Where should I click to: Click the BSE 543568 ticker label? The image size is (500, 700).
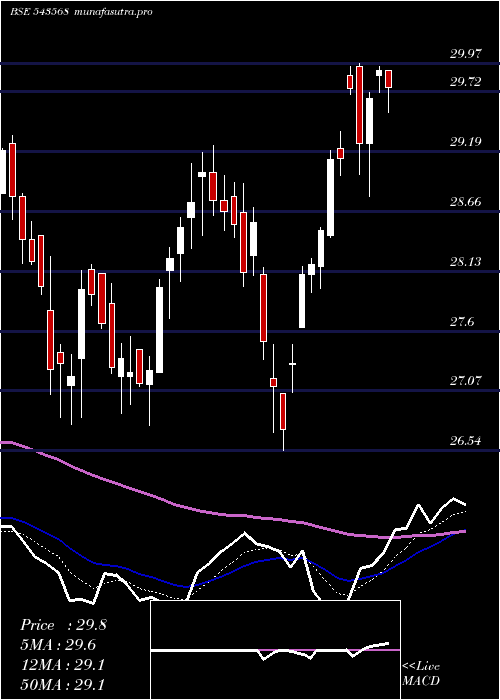[39, 12]
